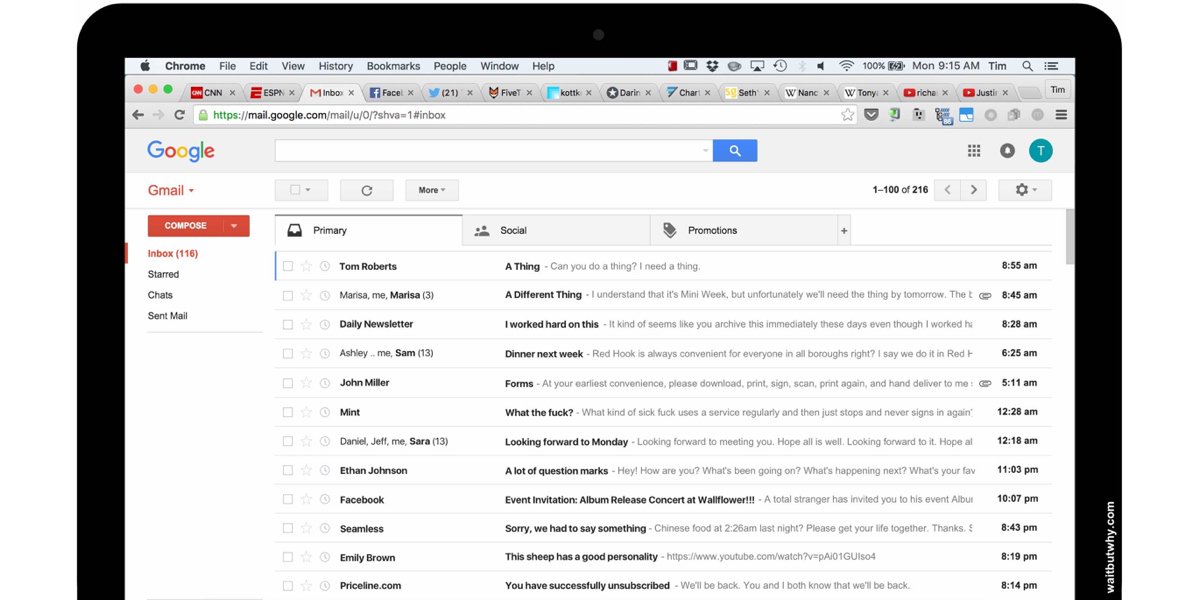This screenshot has width=1200, height=600.
Task: Check the Ashley, me, Sam email
Action: [288, 353]
